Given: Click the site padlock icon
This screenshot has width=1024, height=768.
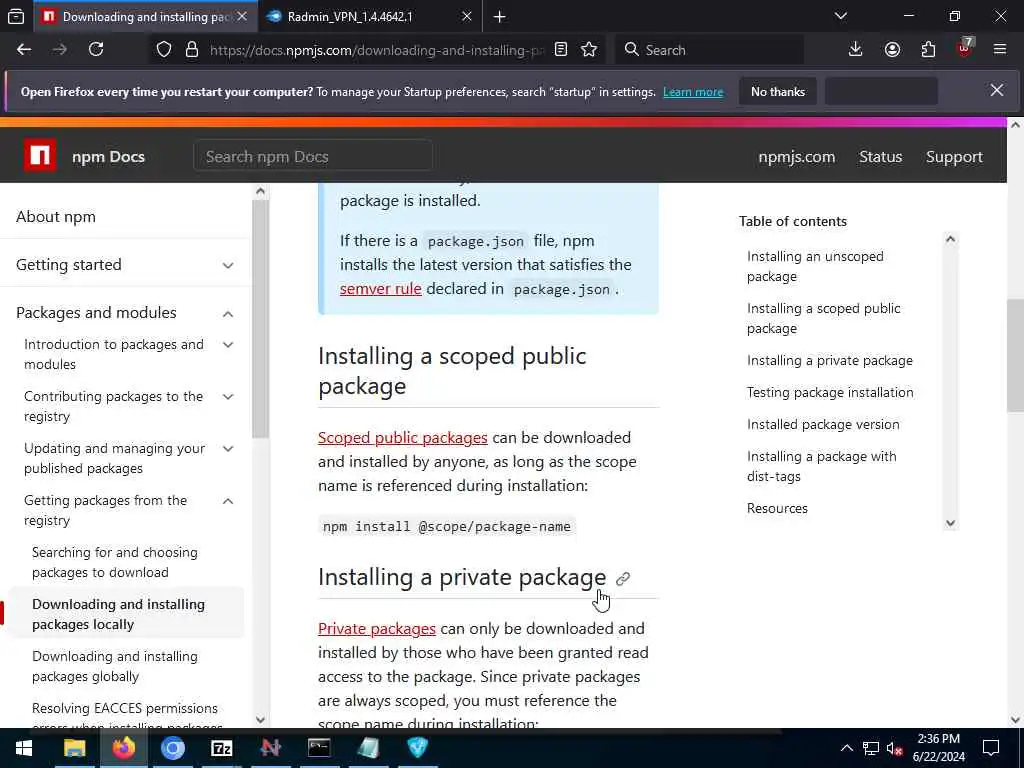Looking at the screenshot, I should 191,50.
